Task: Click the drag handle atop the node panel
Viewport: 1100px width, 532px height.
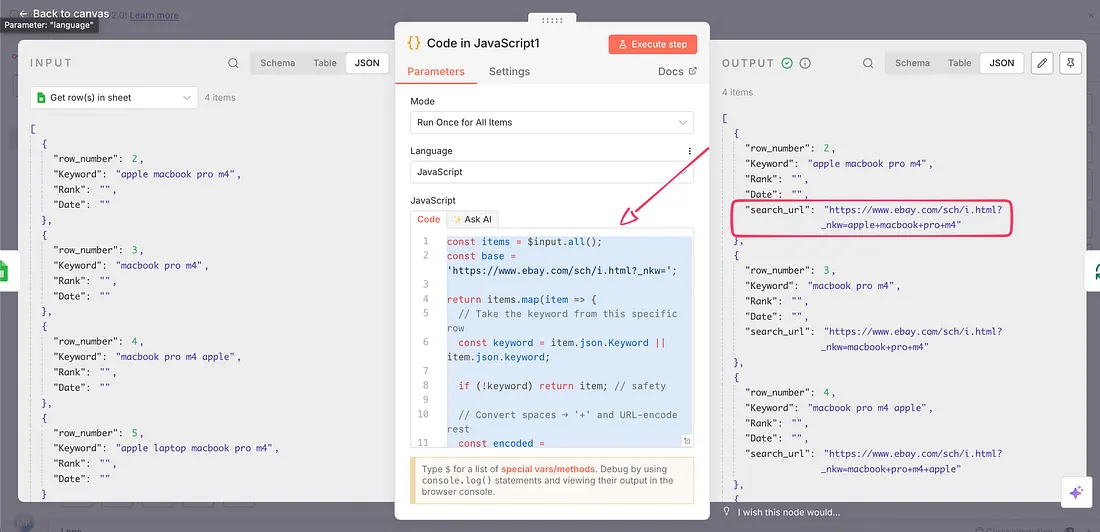Action: (552, 20)
